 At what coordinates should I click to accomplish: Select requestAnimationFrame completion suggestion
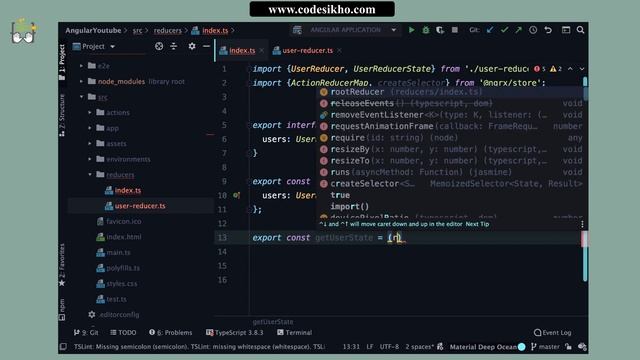click(x=451, y=126)
